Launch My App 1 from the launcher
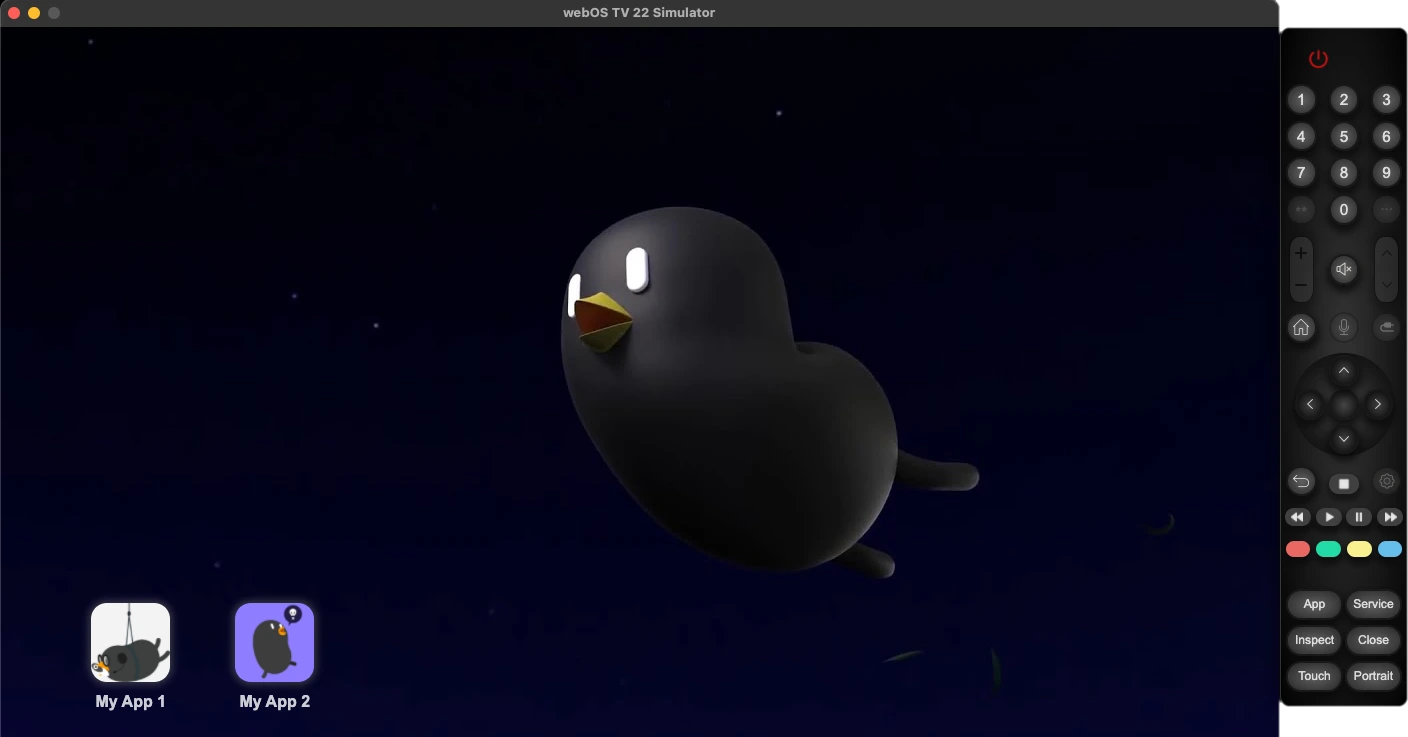The height and width of the screenshot is (737, 1408). [x=130, y=642]
